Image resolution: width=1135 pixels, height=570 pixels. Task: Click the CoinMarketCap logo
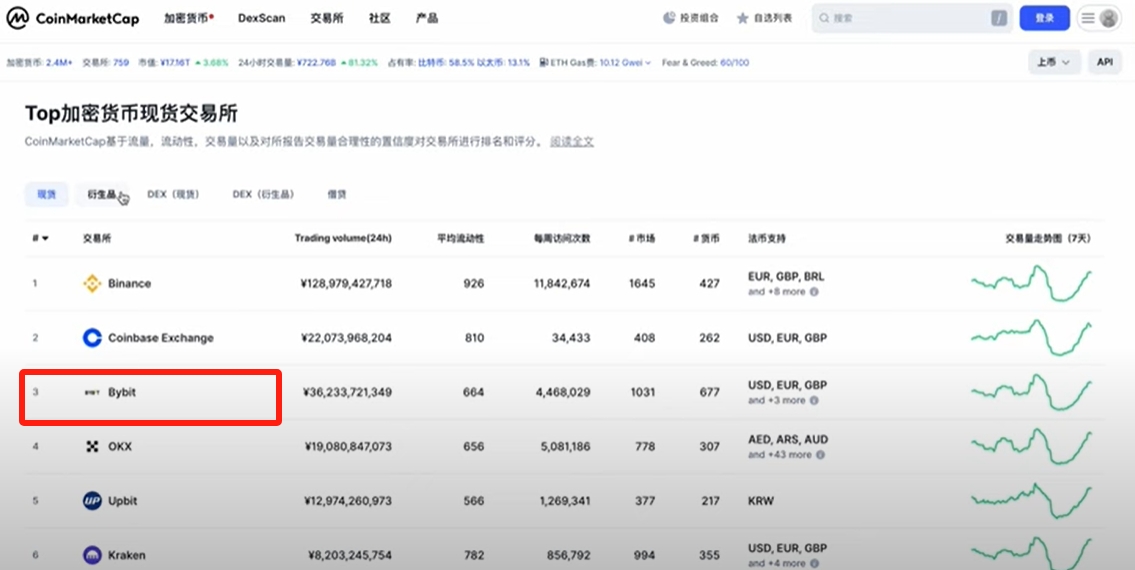click(72, 18)
